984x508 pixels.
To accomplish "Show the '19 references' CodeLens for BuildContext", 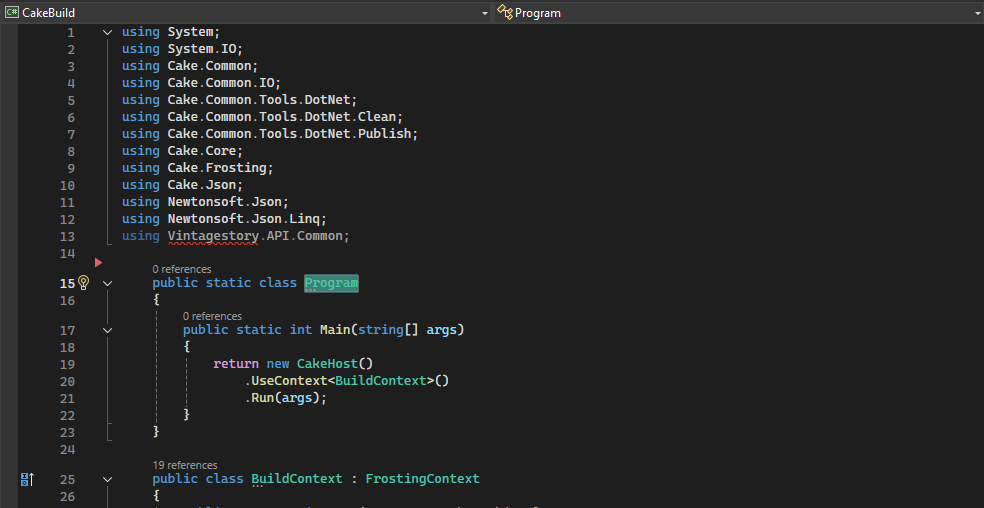I will pyautogui.click(x=184, y=465).
